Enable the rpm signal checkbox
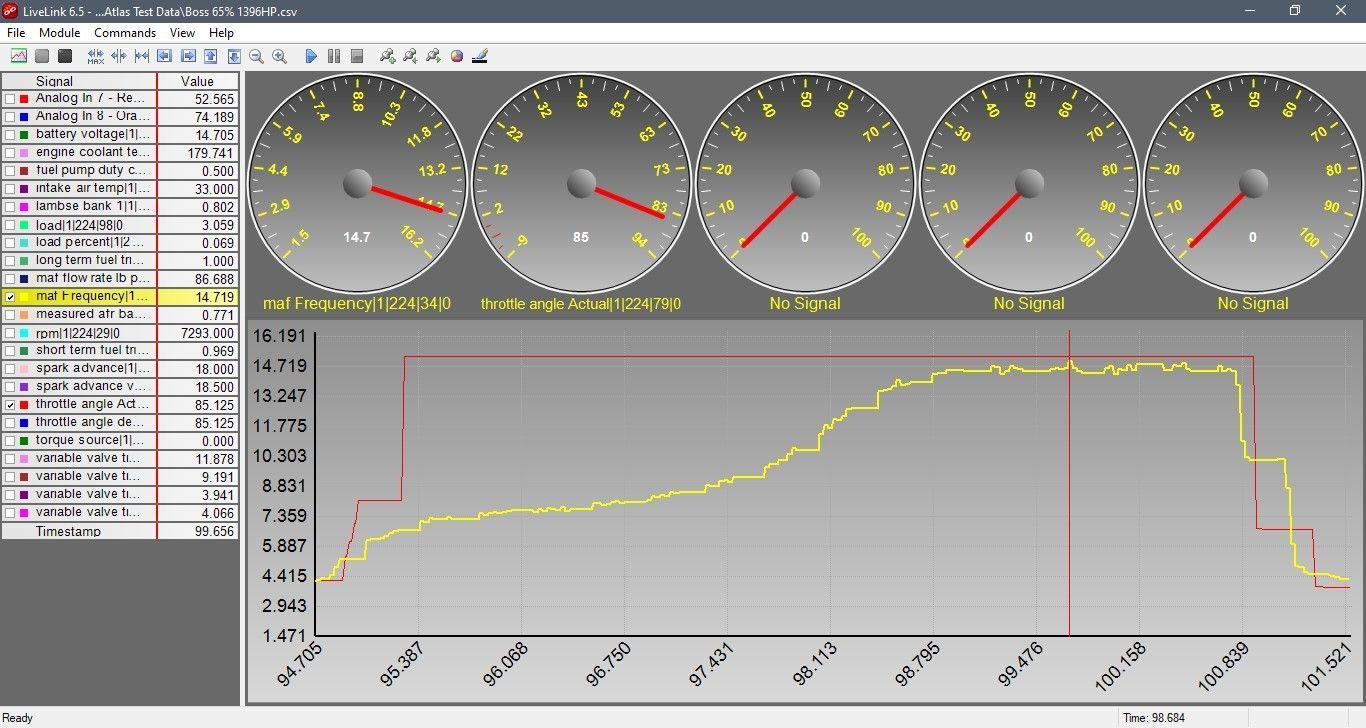Viewport: 1366px width, 728px height. (10, 333)
